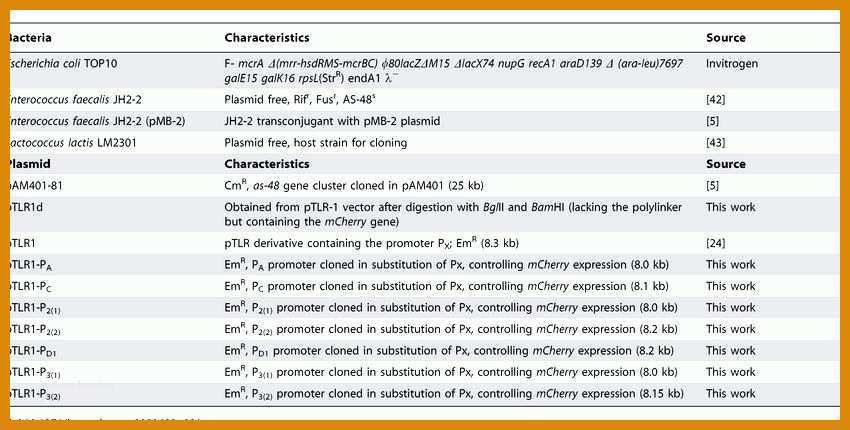Screen dimensions: 850x430
Task: Click Enterococcus faecalis JH2-2 (pMB-2) entry
Action: pos(98,121)
